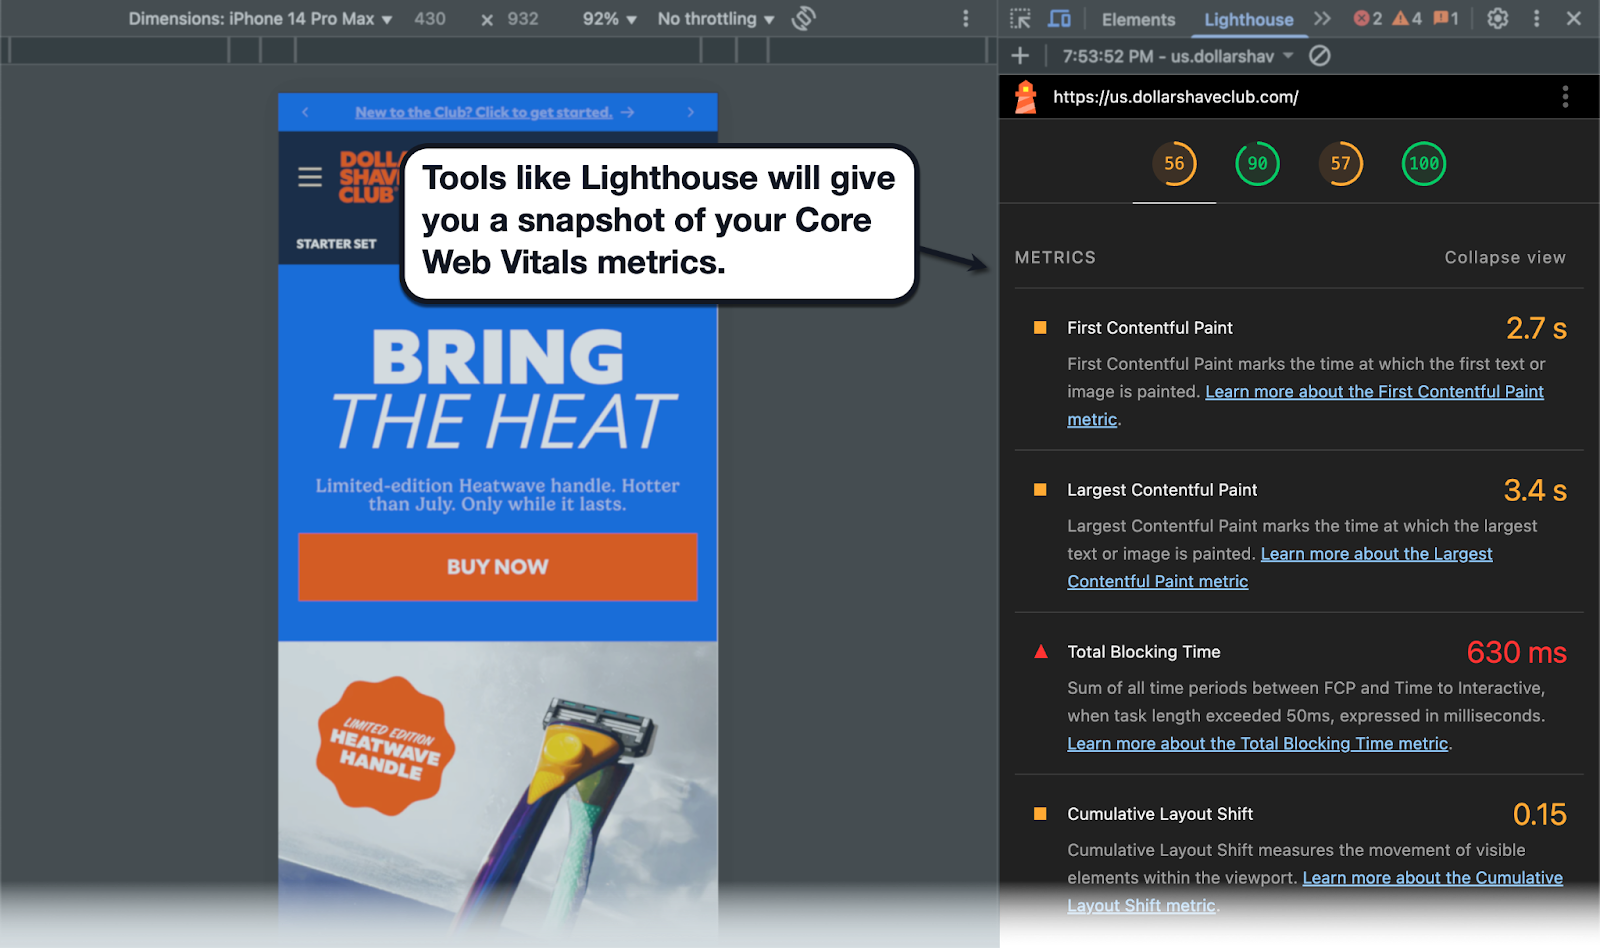Select the score gauge showing 90

tap(1257, 164)
